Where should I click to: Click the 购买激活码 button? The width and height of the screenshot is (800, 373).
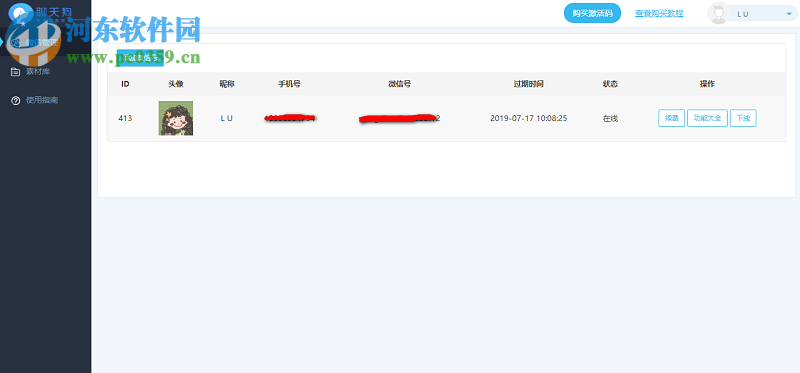[x=592, y=13]
